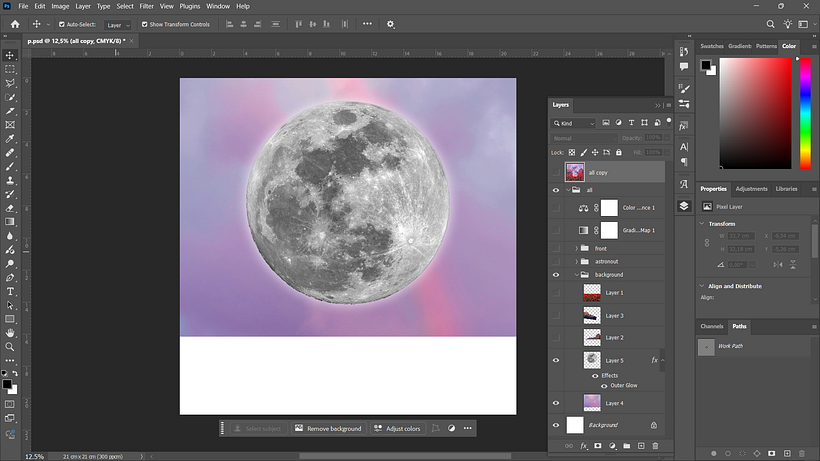Screen dimensions: 820x461
Task: Pick the Hand tool
Action: pos(10,332)
